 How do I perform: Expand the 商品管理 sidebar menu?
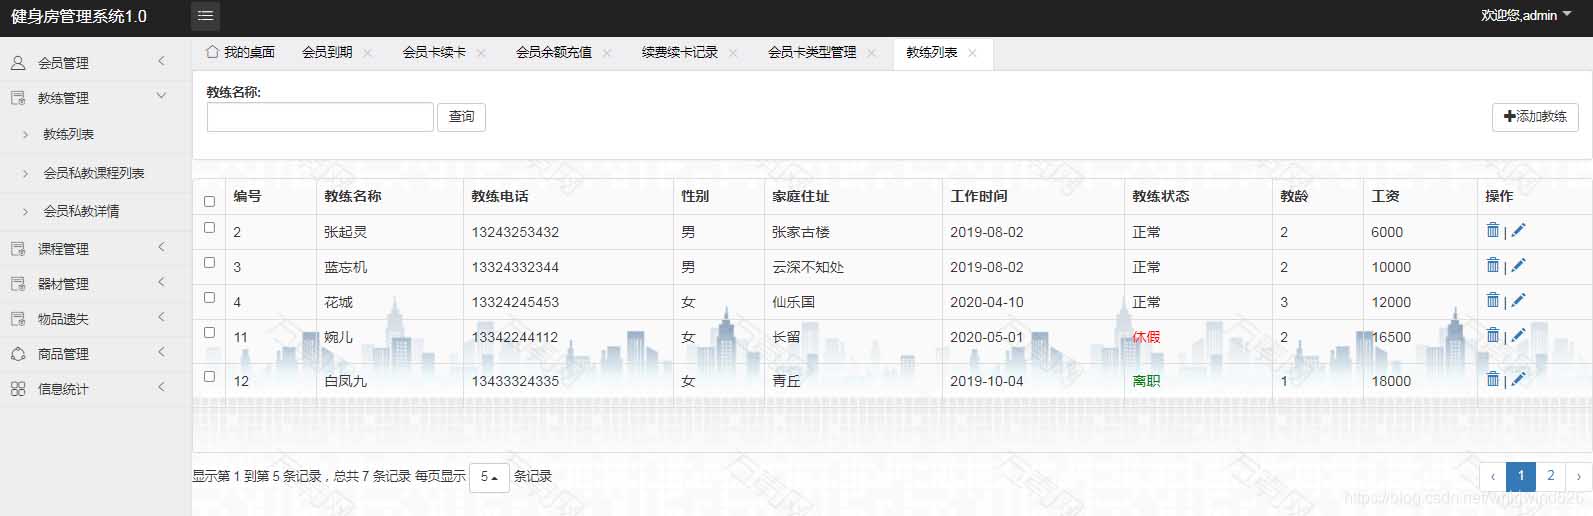(95, 353)
